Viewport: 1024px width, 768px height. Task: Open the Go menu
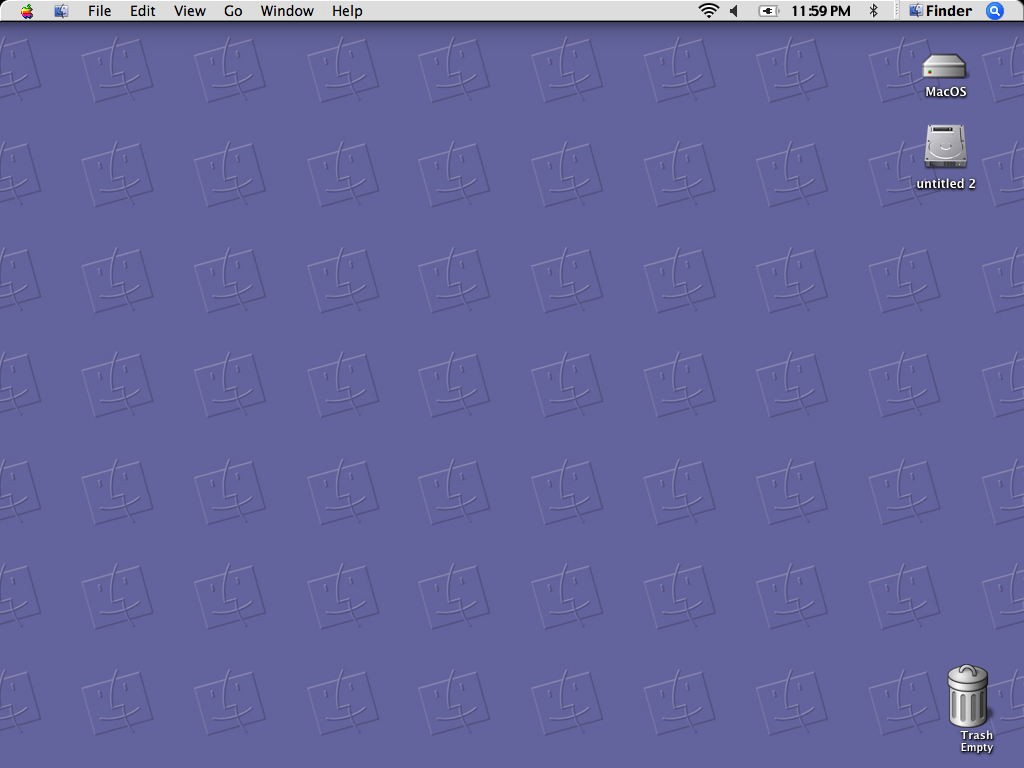pyautogui.click(x=233, y=11)
